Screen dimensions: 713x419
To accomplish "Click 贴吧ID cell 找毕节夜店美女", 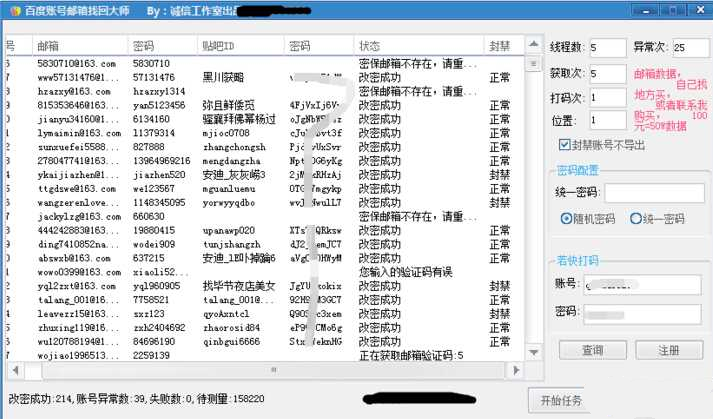I will 239,286.
